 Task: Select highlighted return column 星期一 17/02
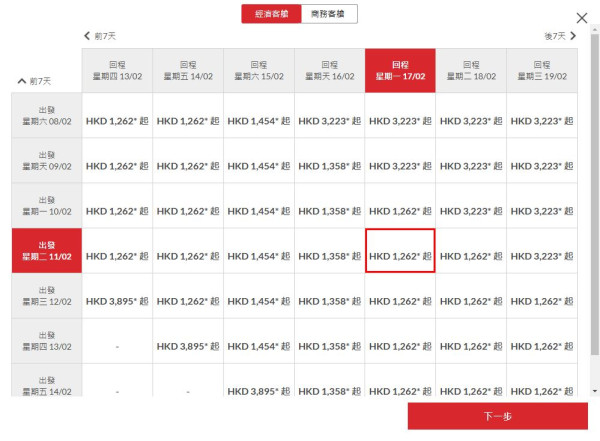pyautogui.click(x=400, y=71)
